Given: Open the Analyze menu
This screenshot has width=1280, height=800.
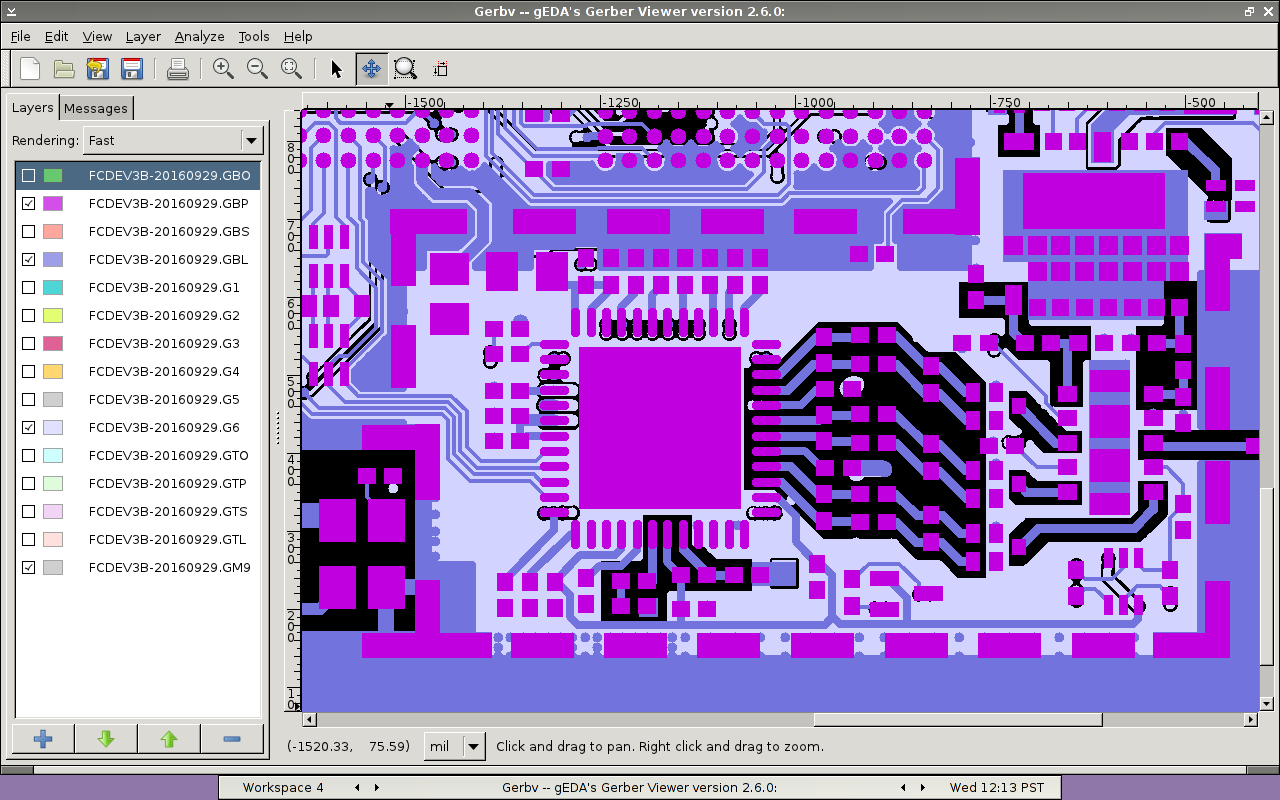Looking at the screenshot, I should tap(199, 36).
